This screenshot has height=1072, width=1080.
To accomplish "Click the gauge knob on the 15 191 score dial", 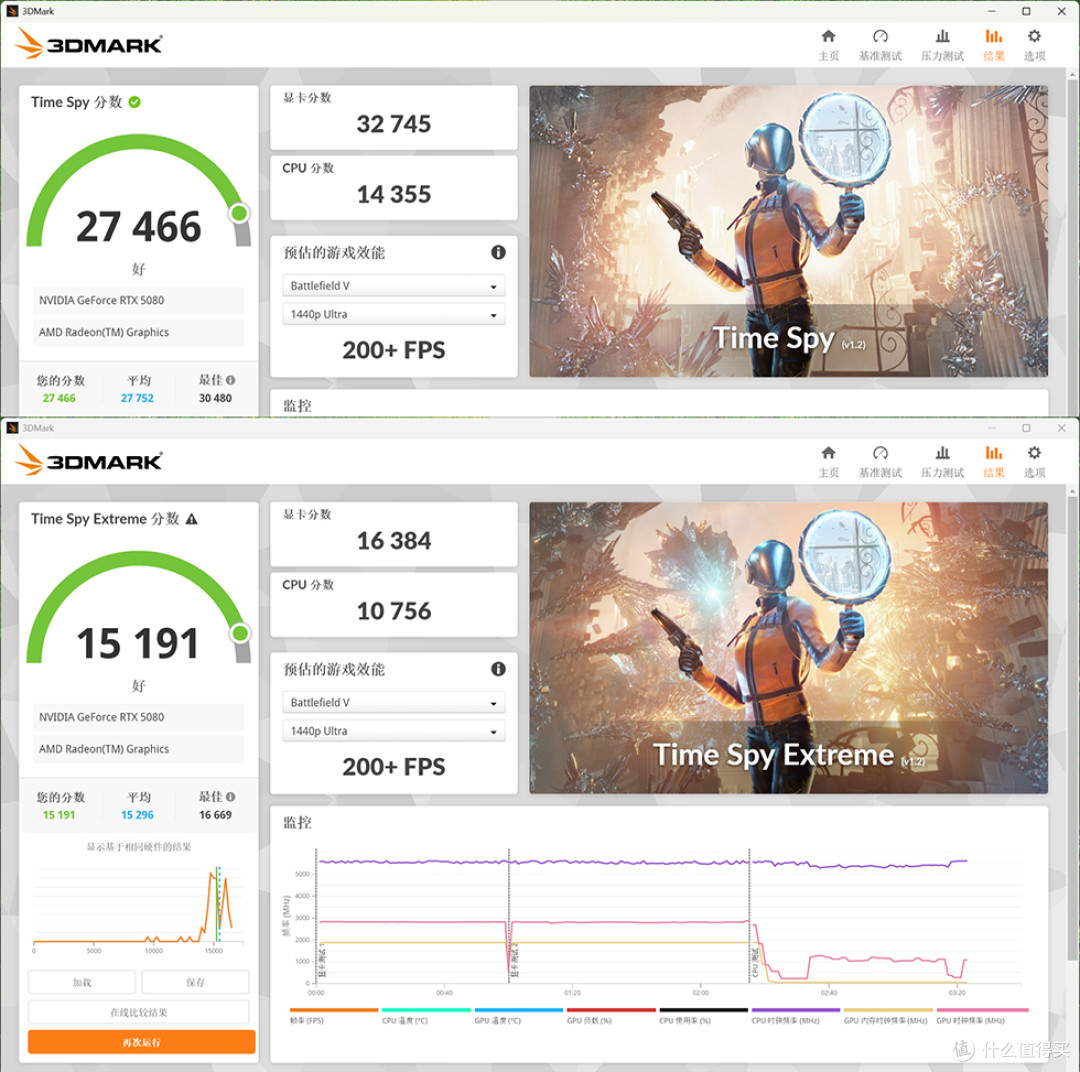I will pos(240,632).
